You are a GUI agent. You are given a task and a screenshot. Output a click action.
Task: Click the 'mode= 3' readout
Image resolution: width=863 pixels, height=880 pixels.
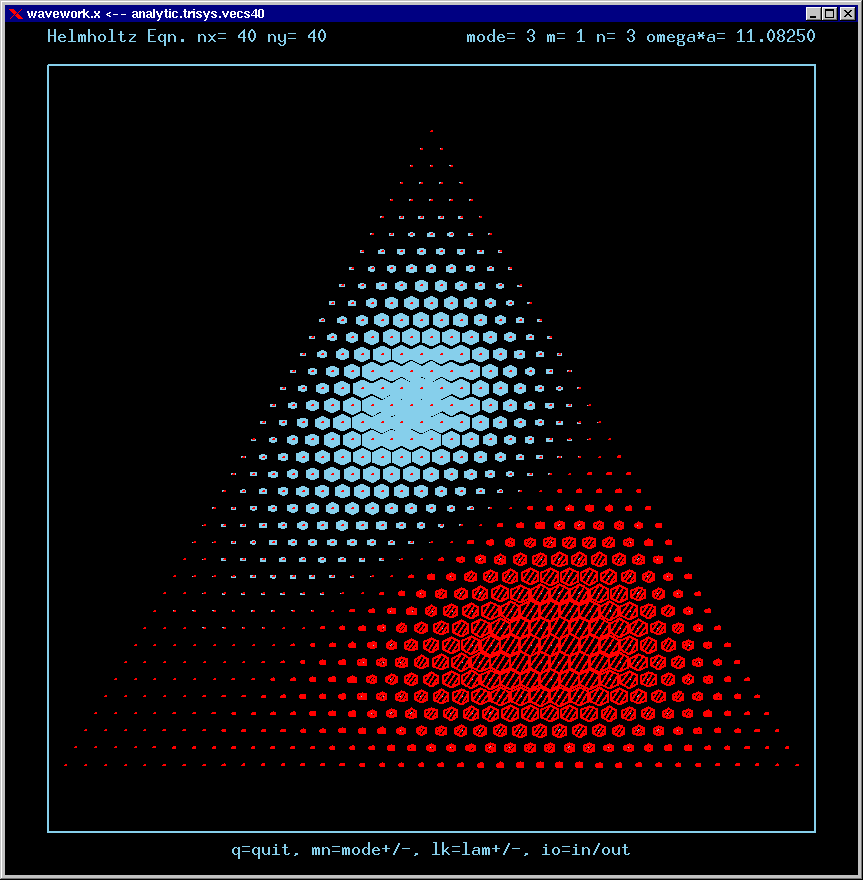(x=502, y=37)
